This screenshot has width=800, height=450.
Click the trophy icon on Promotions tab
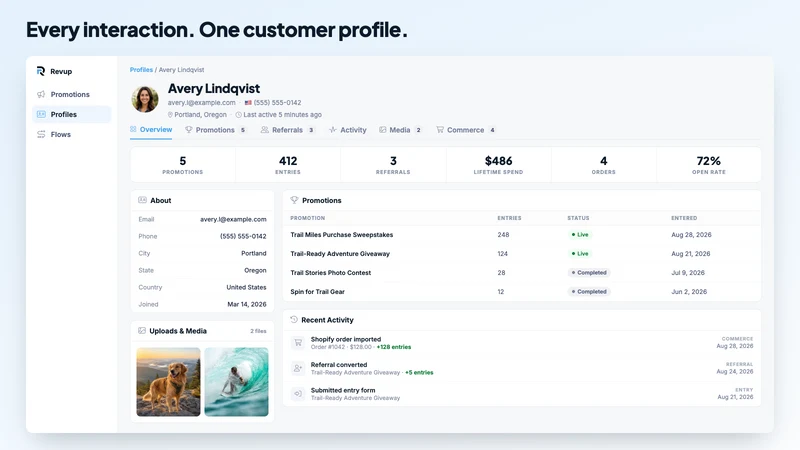click(x=189, y=130)
